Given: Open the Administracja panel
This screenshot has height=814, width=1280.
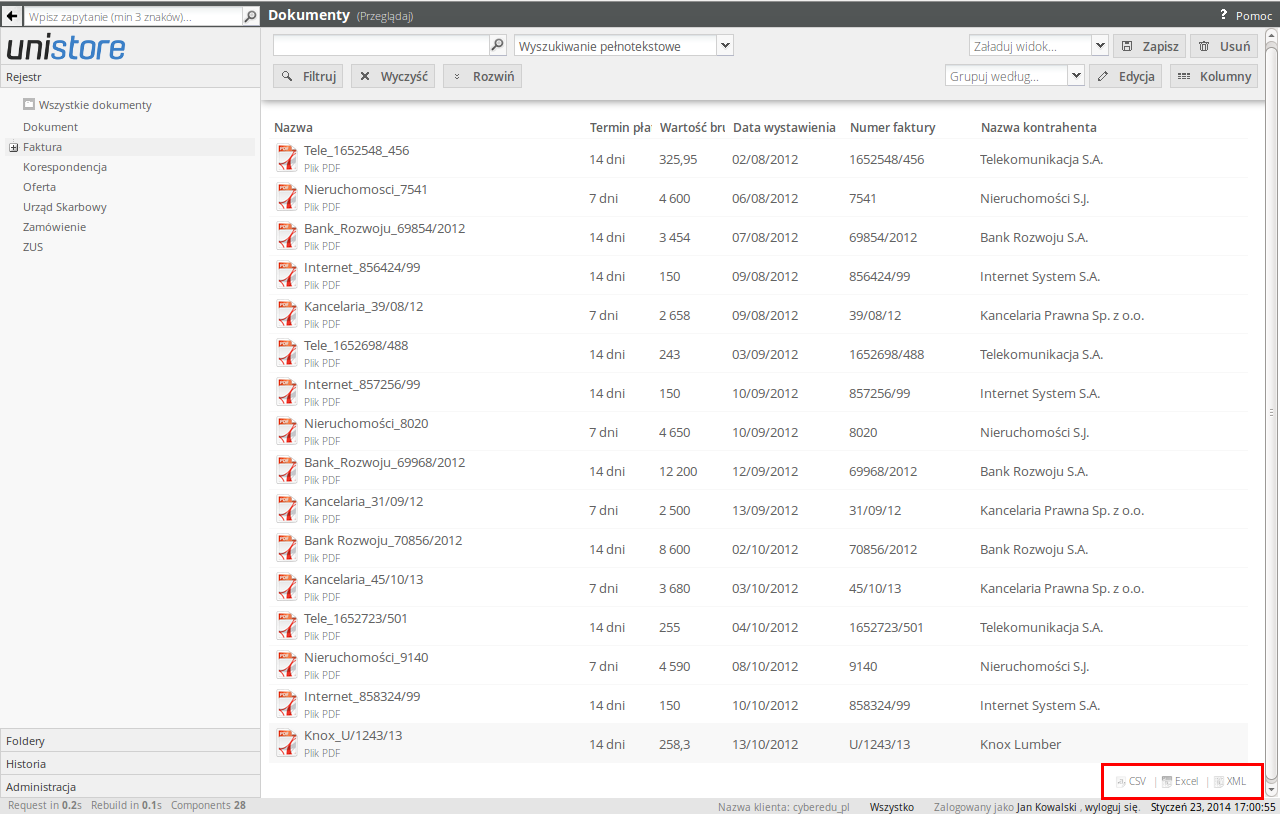Looking at the screenshot, I should [130, 786].
